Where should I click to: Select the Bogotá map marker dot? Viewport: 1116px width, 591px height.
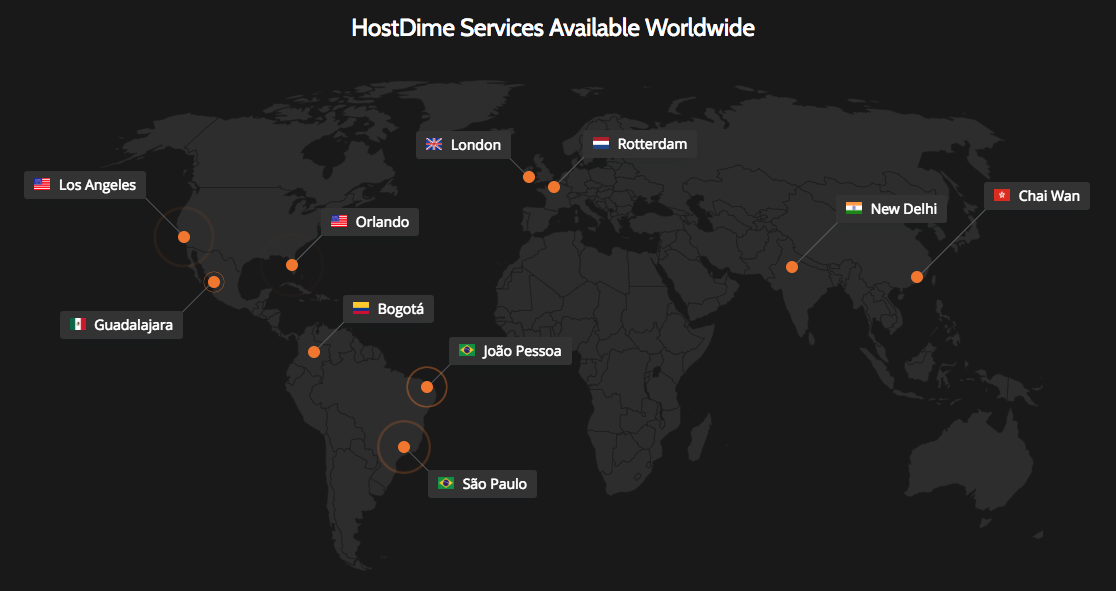(314, 352)
